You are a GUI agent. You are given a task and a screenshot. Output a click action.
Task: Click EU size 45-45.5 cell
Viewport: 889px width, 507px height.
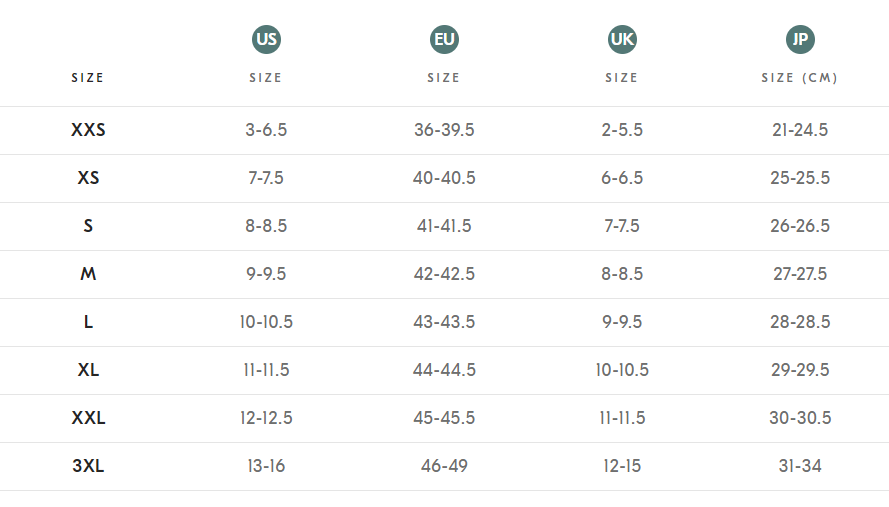click(444, 418)
